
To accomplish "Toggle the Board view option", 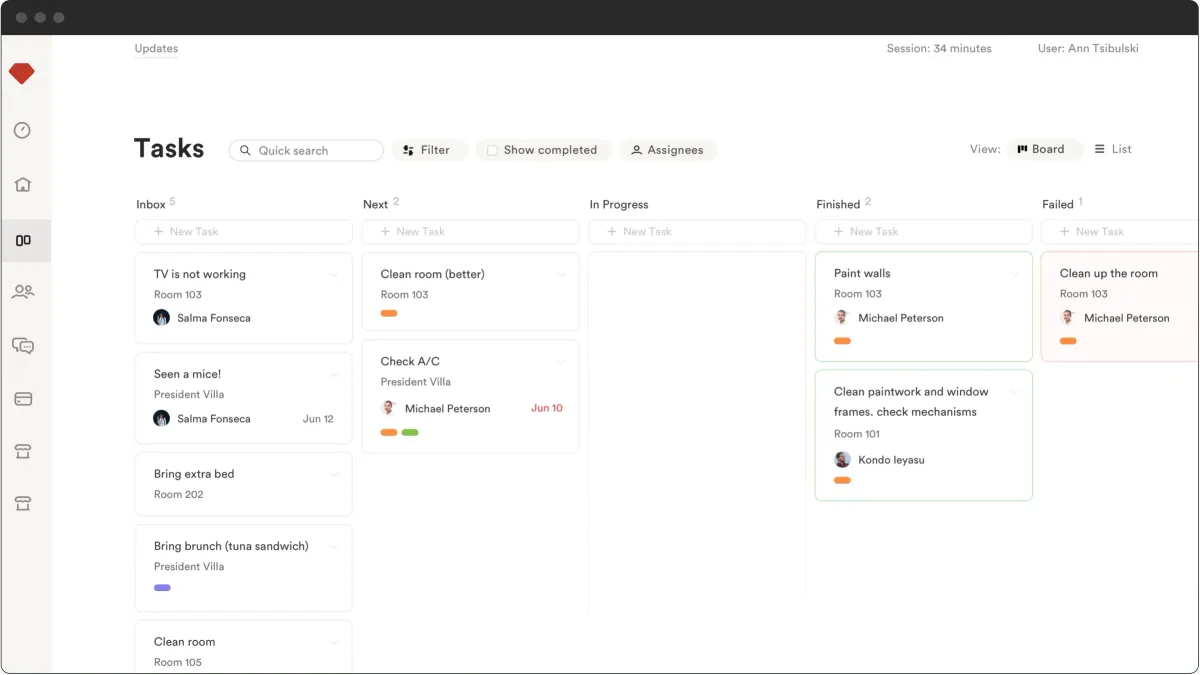I will pos(1044,148).
